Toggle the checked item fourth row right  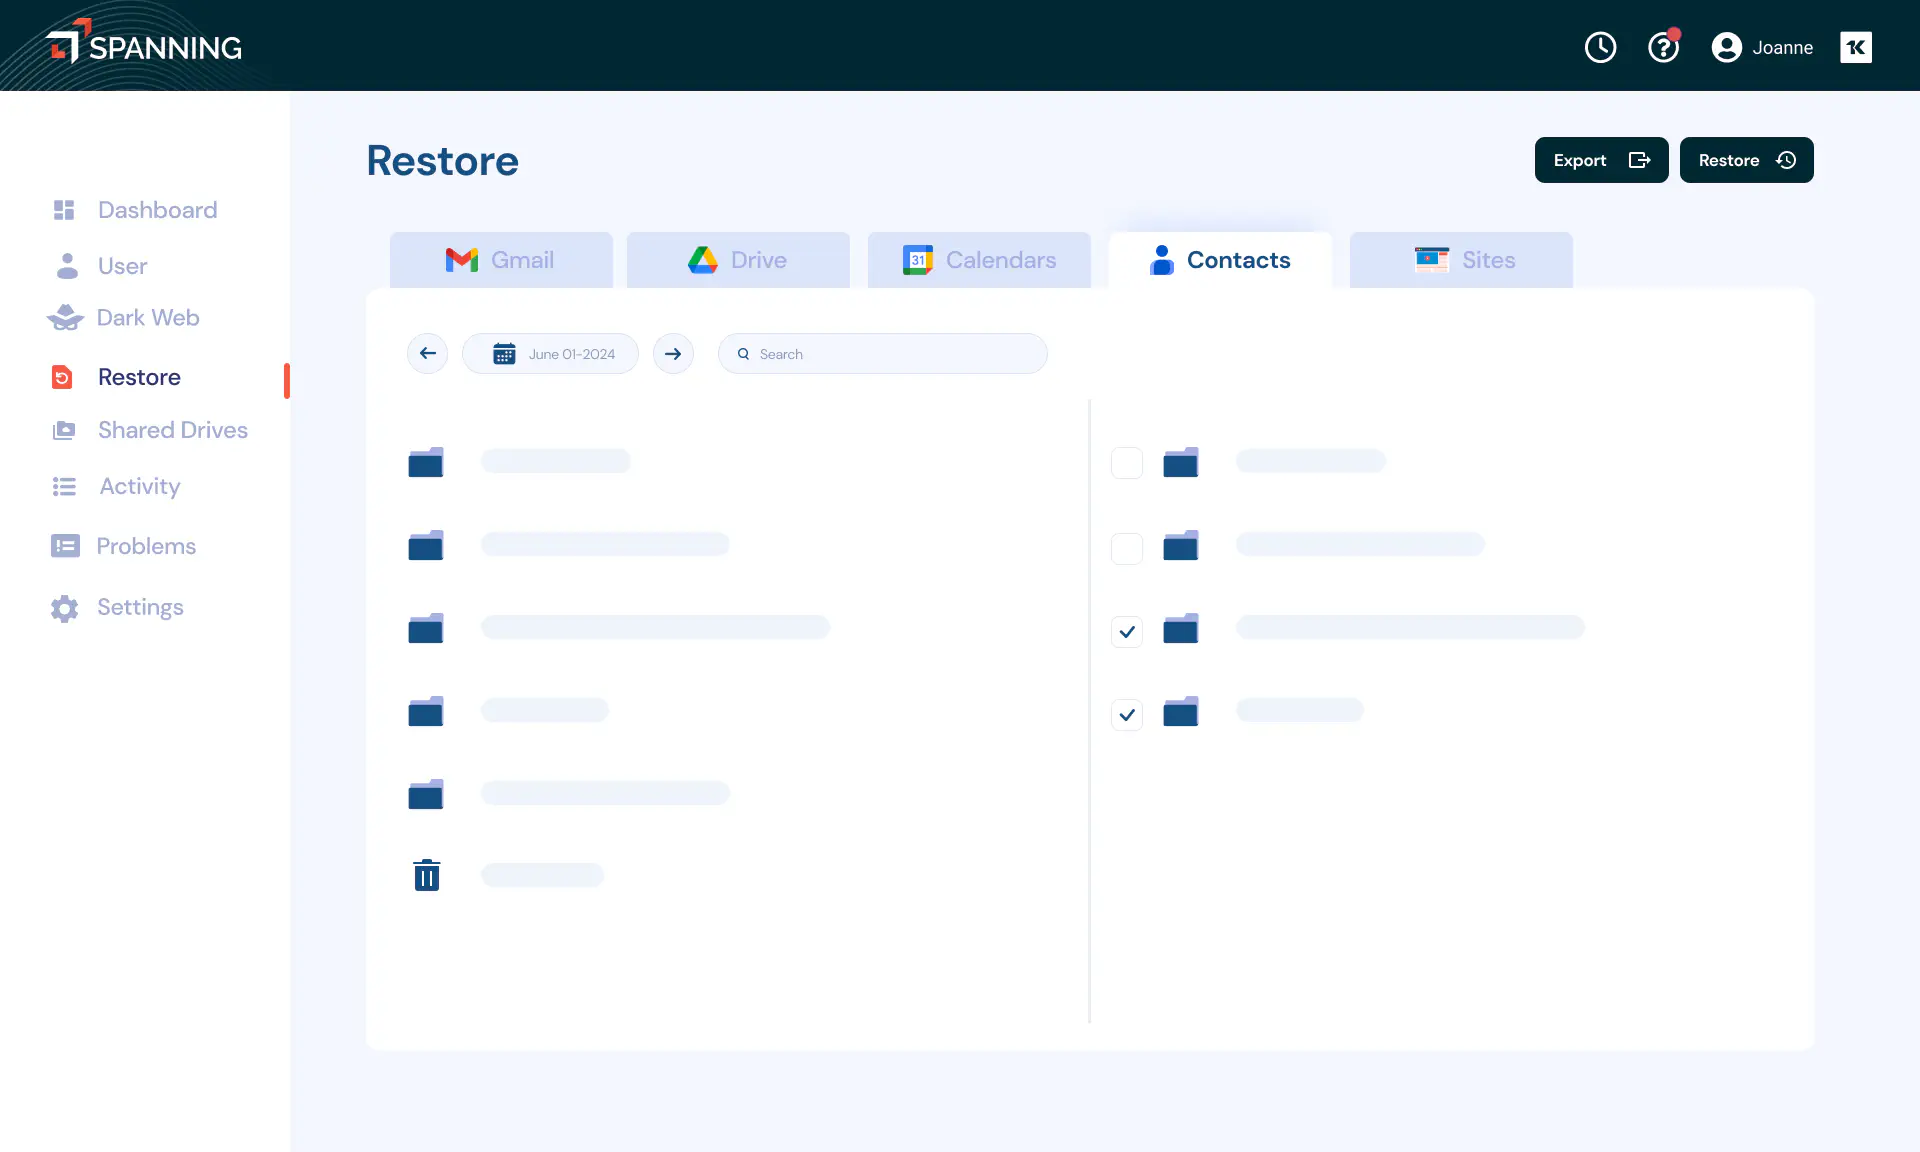(1126, 713)
